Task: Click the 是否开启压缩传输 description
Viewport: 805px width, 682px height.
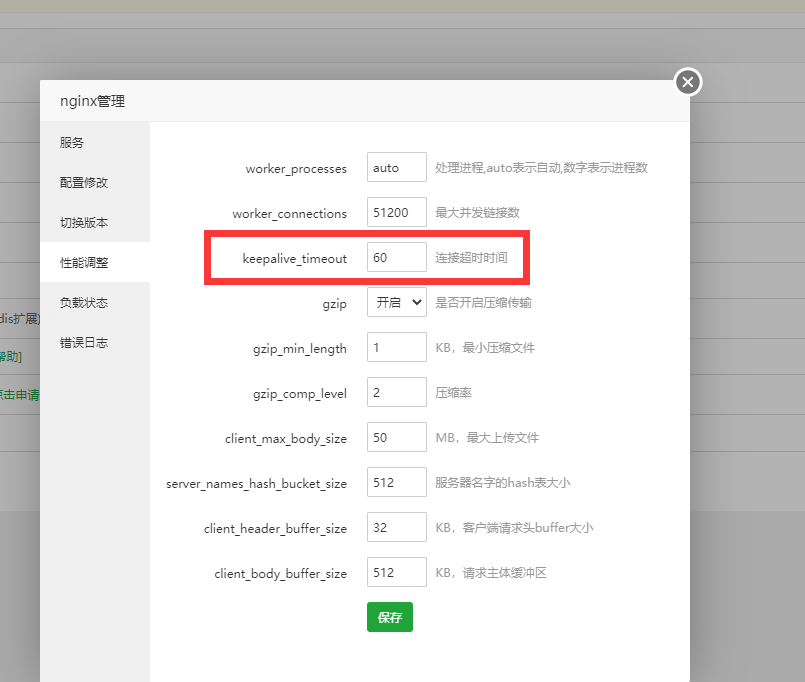Action: 483,302
